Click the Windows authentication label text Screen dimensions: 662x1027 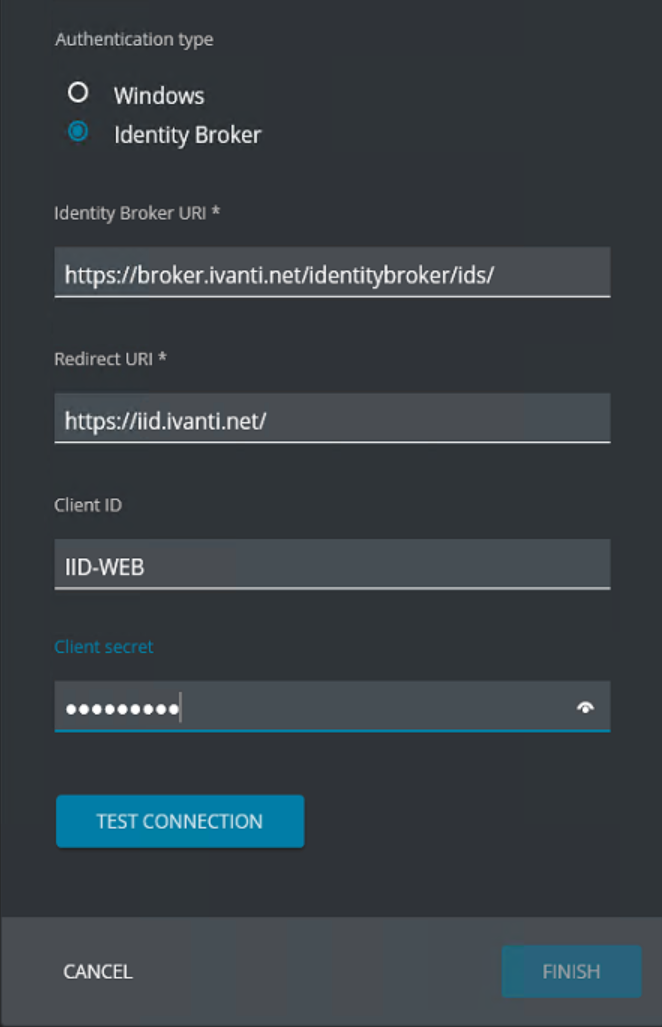click(159, 96)
